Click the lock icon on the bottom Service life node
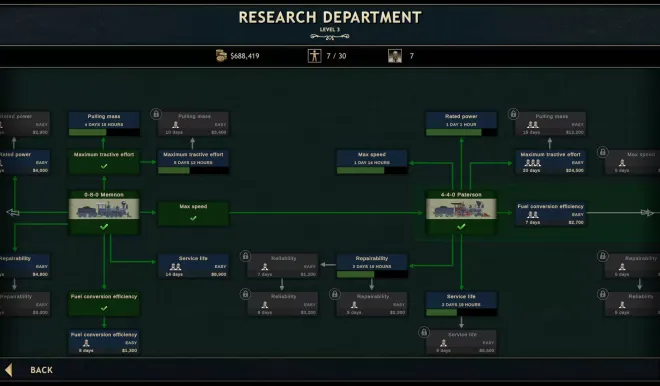This screenshot has height=386, width=660. 424,332
